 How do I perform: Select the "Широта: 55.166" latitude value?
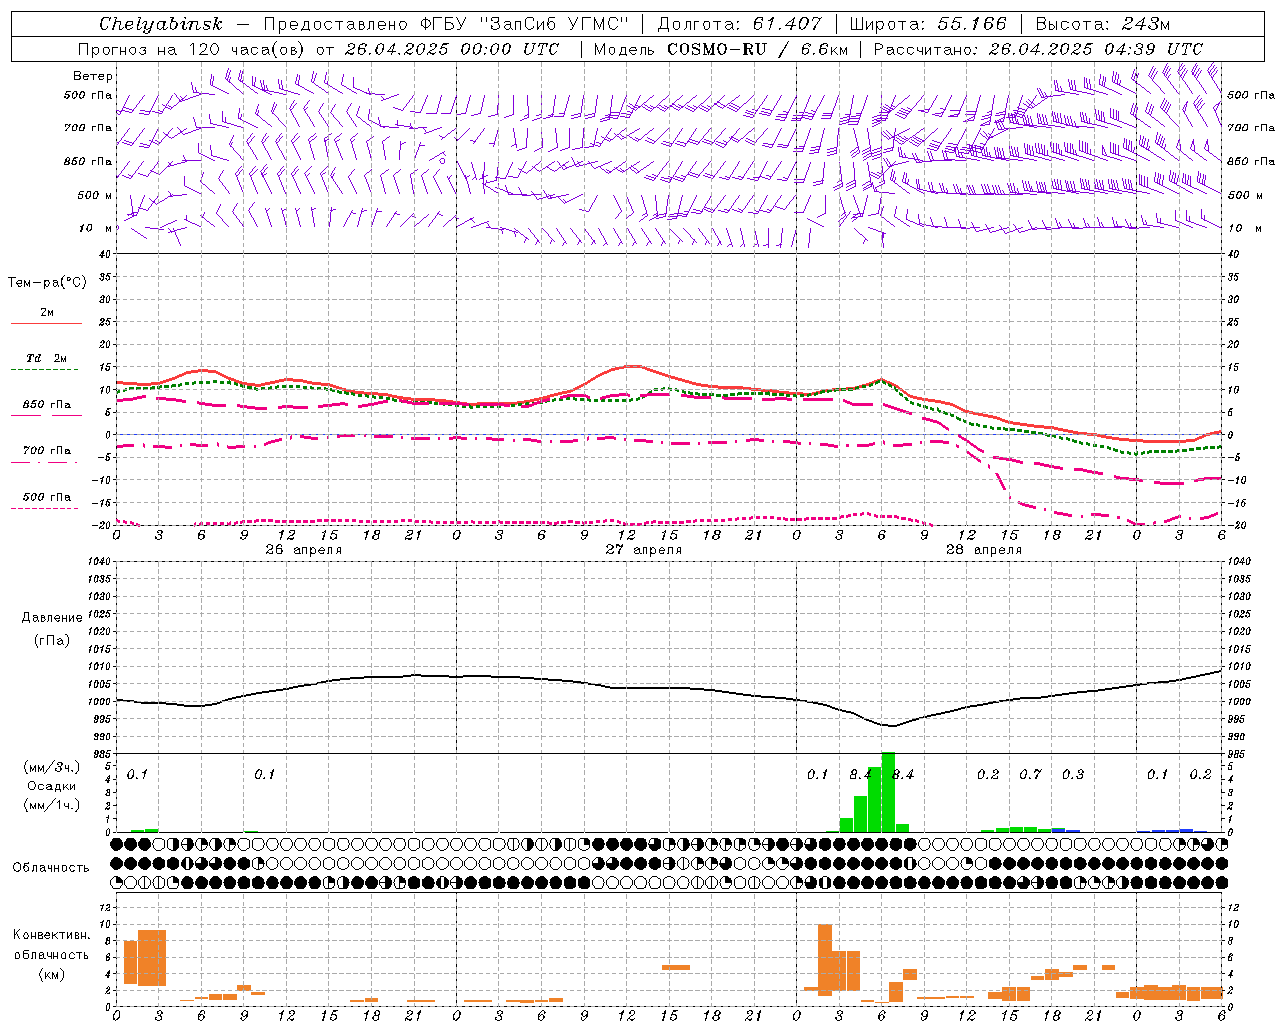coord(928,24)
